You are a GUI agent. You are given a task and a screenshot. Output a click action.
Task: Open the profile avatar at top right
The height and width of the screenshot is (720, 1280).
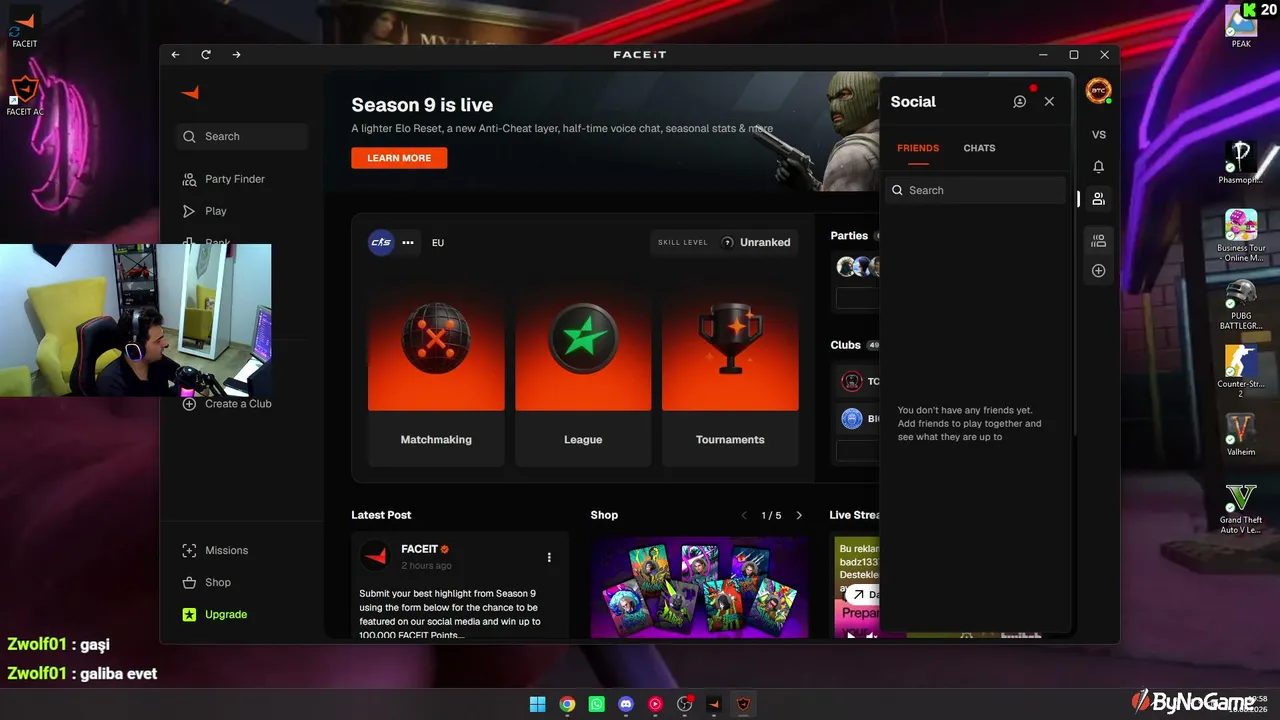pyautogui.click(x=1098, y=90)
